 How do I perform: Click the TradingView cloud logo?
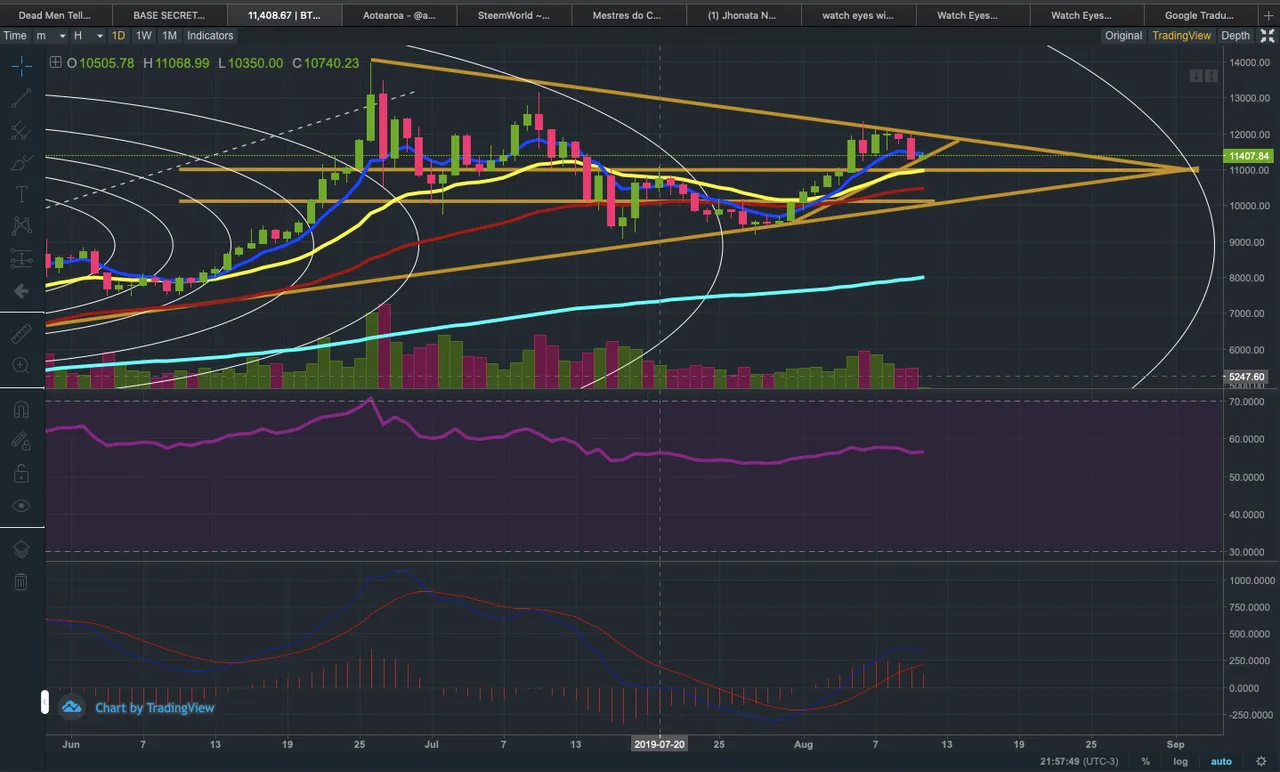71,707
